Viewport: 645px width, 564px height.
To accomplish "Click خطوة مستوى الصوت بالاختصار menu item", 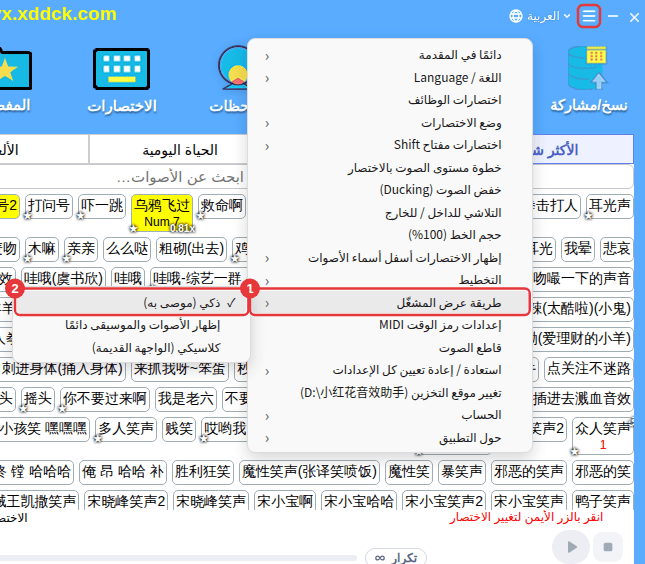I will coord(390,168).
